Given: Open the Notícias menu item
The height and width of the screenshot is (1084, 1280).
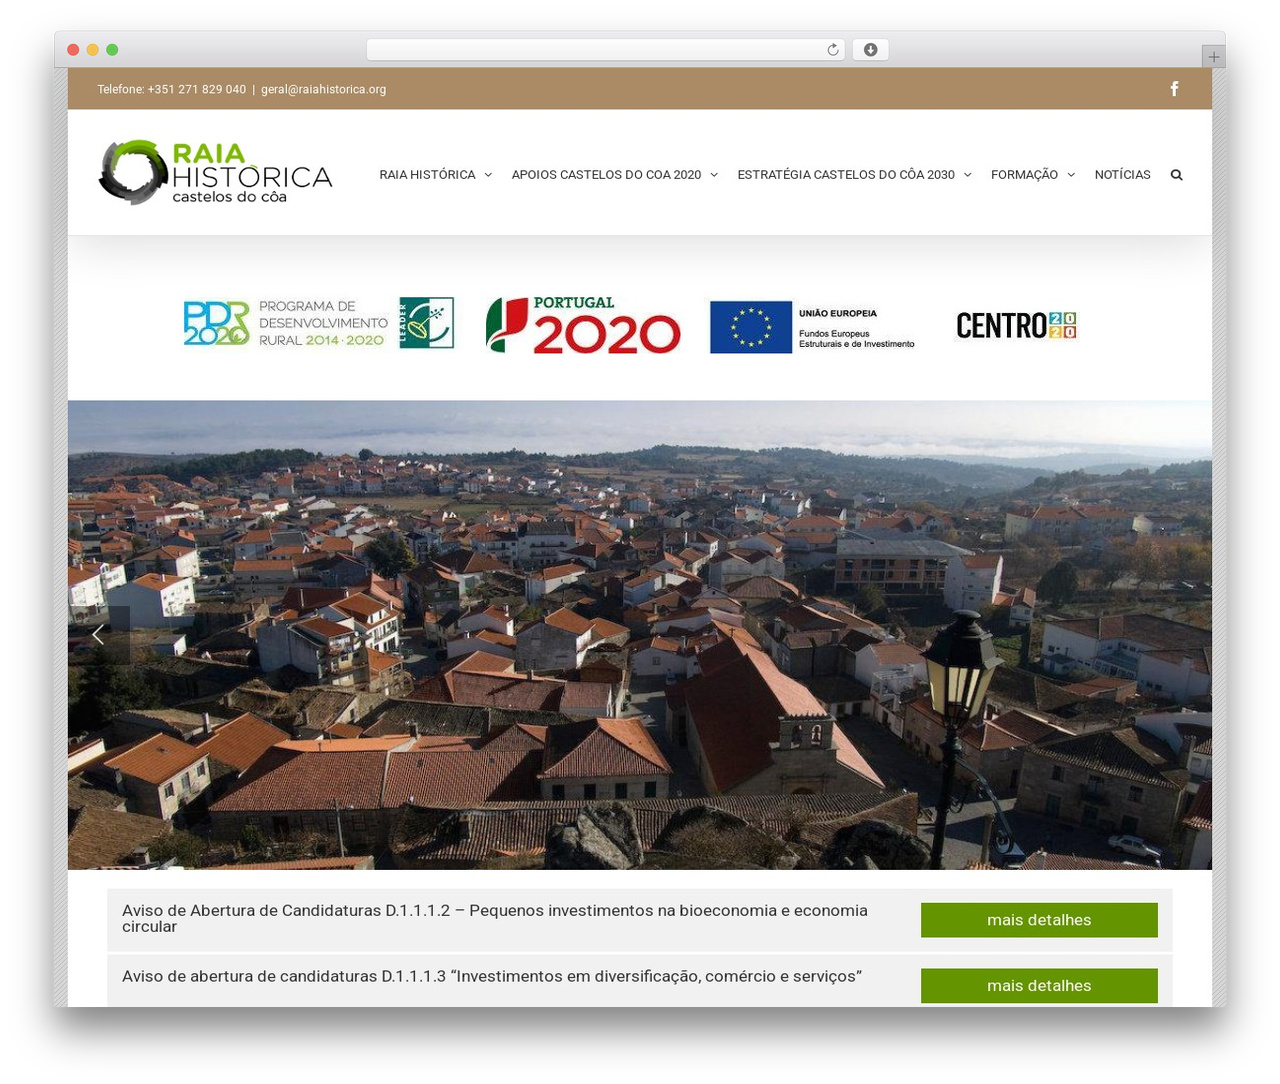Looking at the screenshot, I should (x=1122, y=175).
